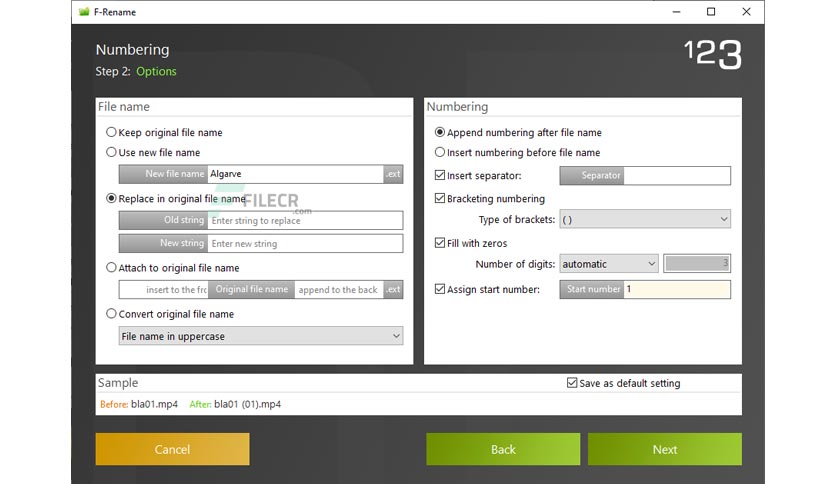Viewport: 836px width, 484px height.
Task: Click the Back button
Action: point(503,449)
